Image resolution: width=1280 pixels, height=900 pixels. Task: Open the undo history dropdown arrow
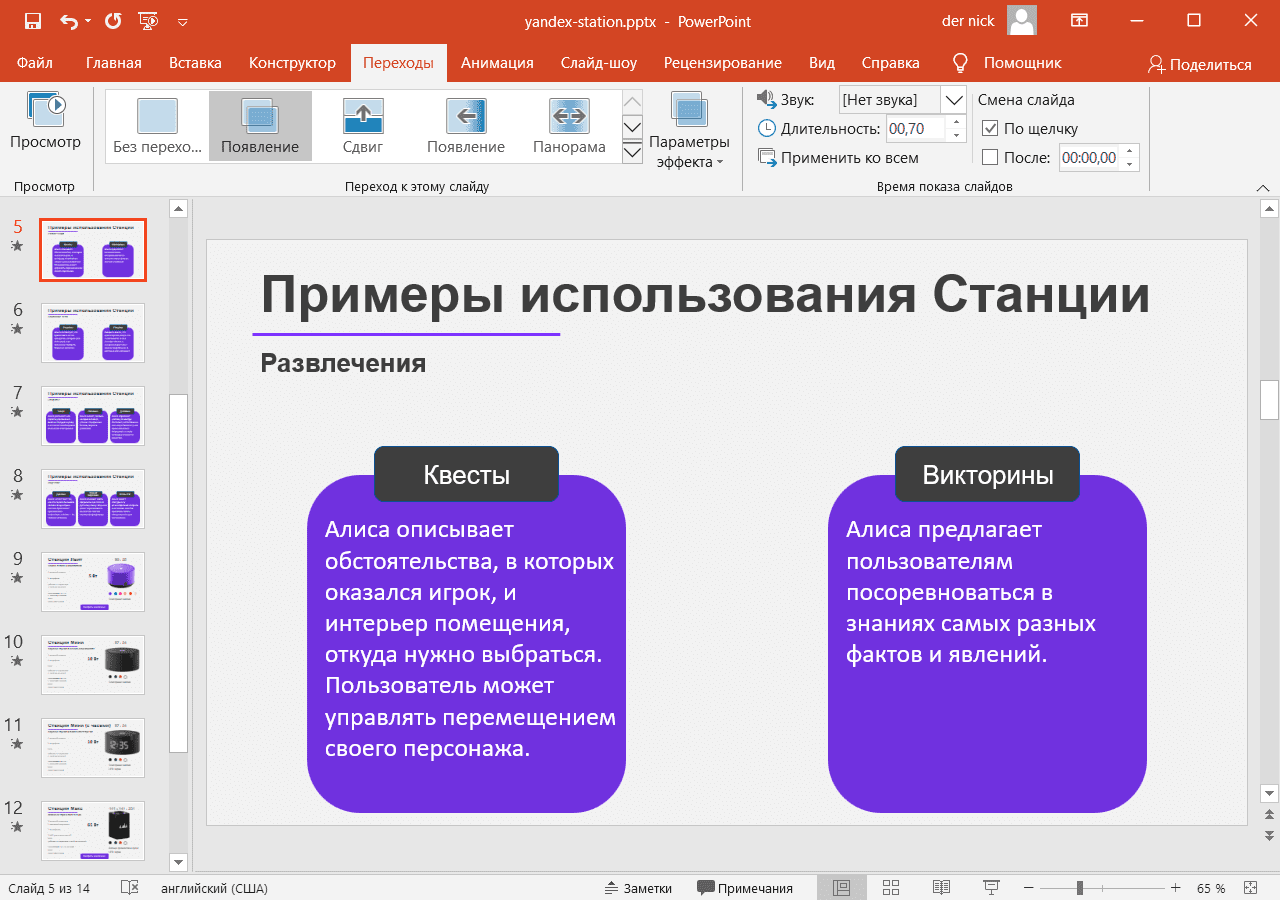[x=88, y=21]
